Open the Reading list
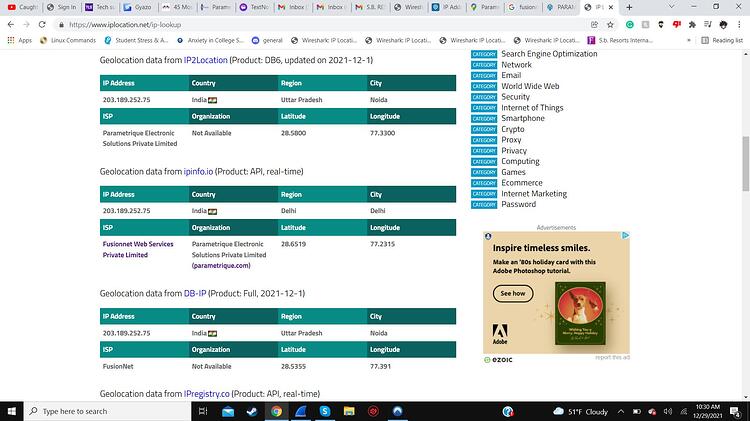This screenshot has height=421, width=750. [x=722, y=40]
